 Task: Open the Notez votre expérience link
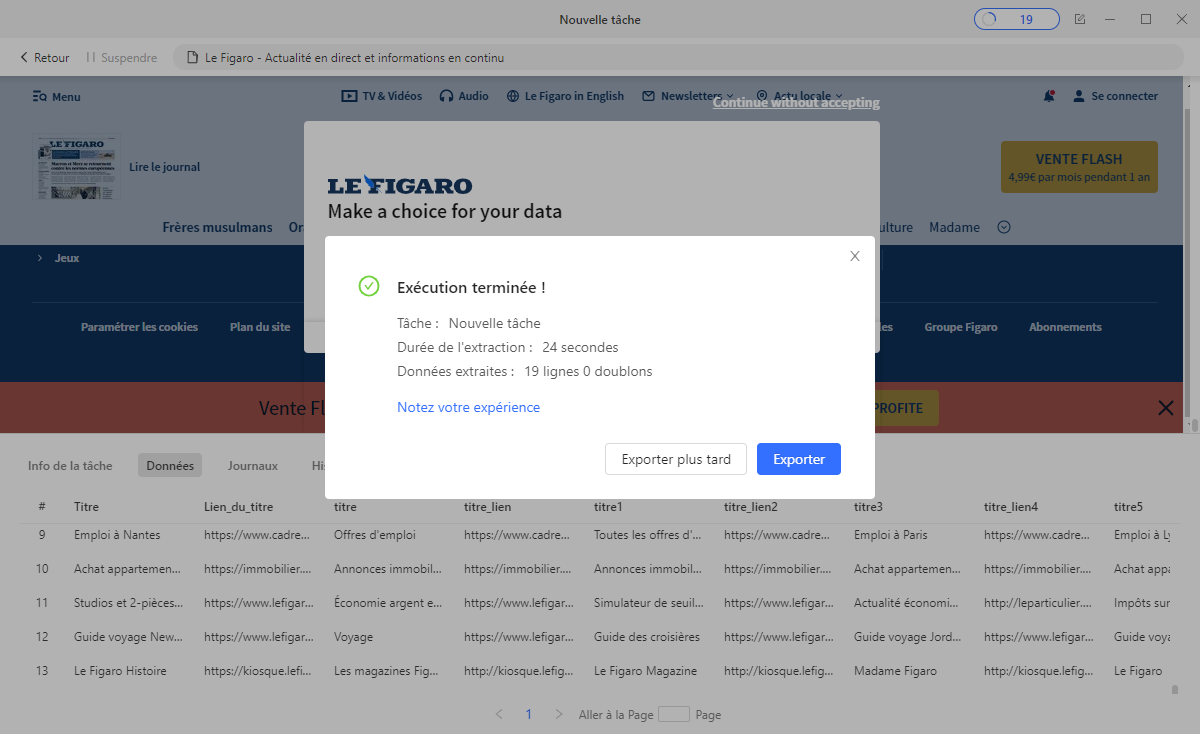[x=468, y=407]
